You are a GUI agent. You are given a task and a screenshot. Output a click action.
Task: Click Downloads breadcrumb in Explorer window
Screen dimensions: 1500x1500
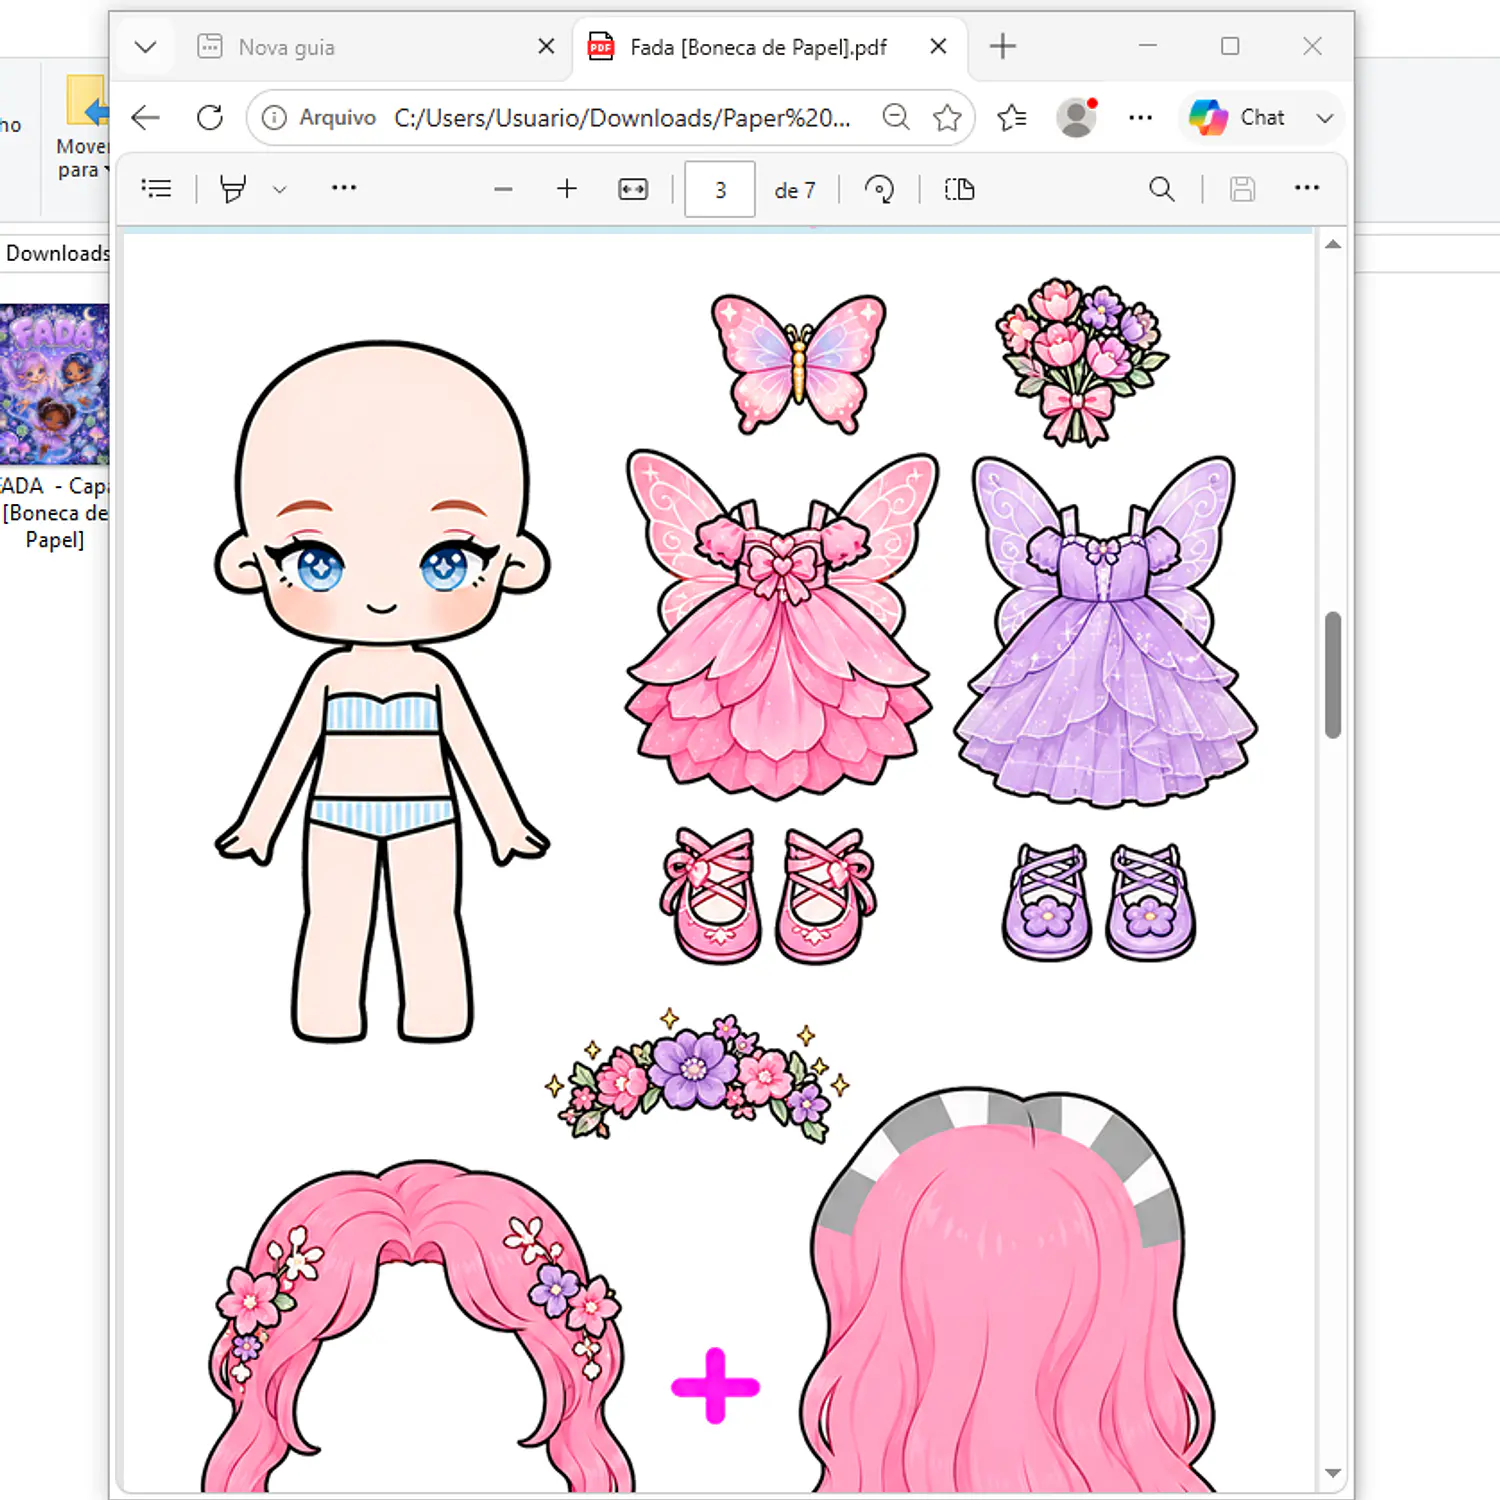click(57, 253)
